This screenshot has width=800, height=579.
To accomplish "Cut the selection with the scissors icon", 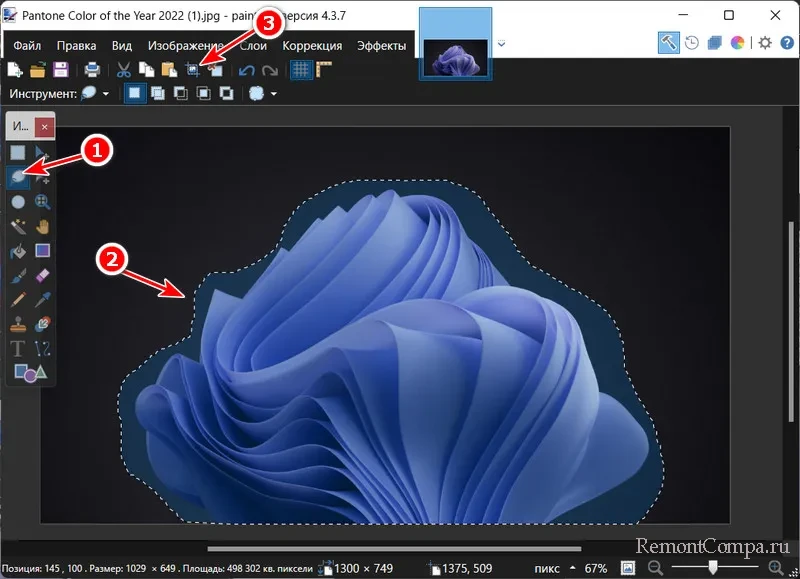I will tap(123, 70).
